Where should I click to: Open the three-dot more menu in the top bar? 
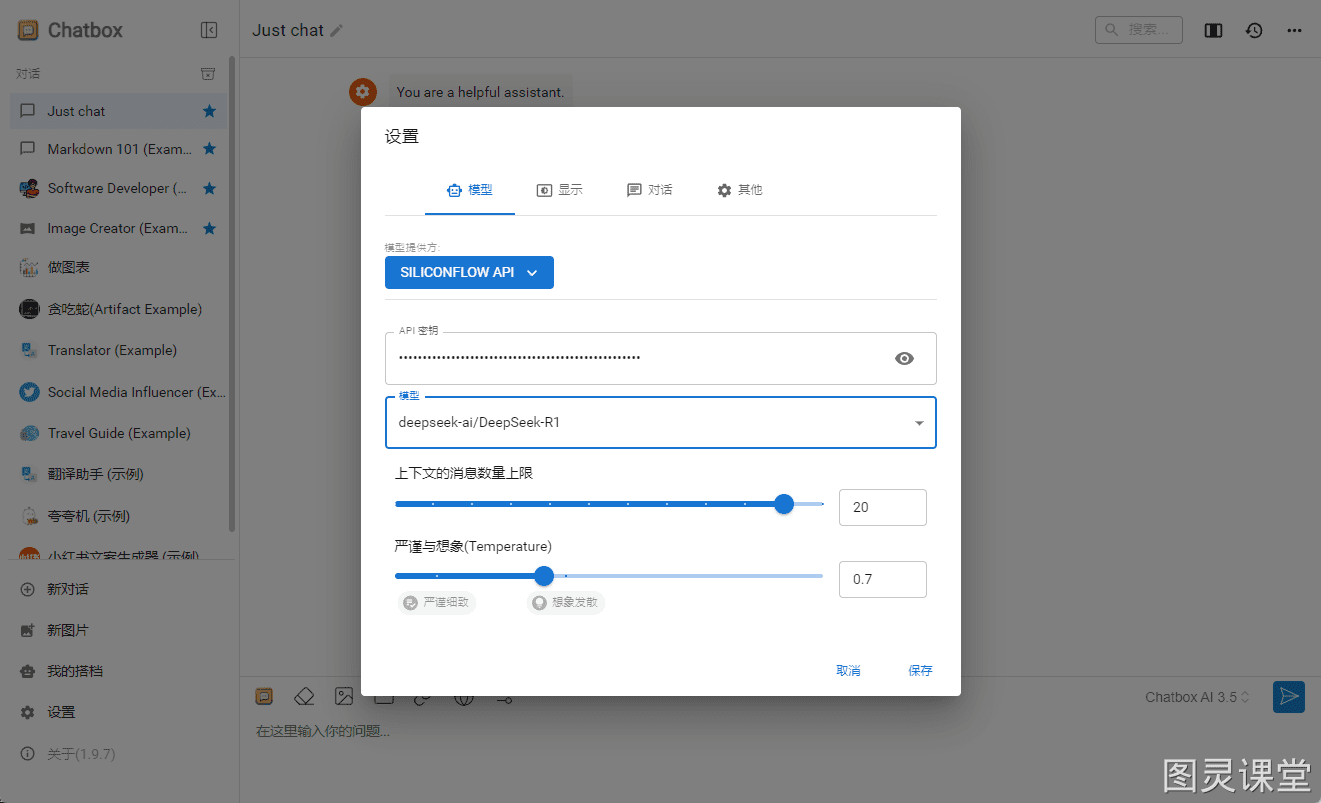[x=1294, y=30]
